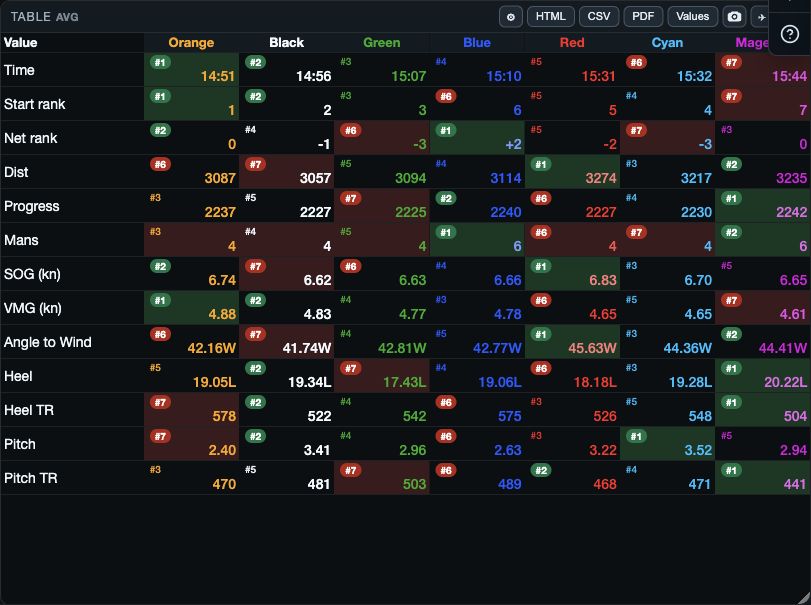
Task: Click the VMG (kn) row label
Action: pyautogui.click(x=33, y=308)
